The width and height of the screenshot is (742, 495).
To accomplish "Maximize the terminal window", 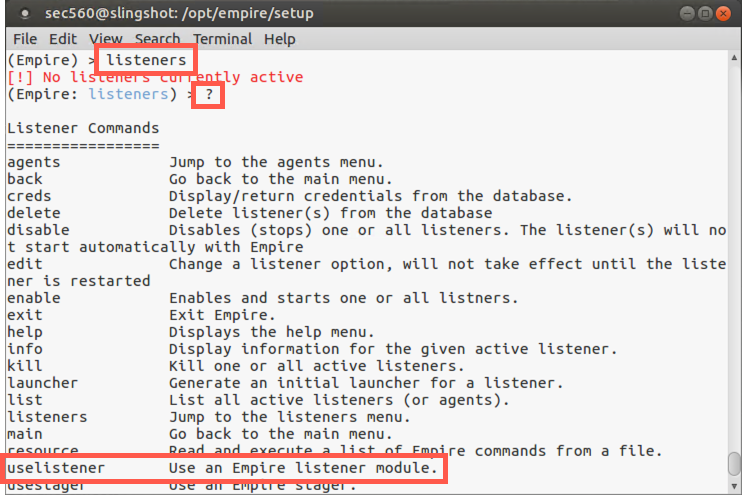I will pos(705,14).
